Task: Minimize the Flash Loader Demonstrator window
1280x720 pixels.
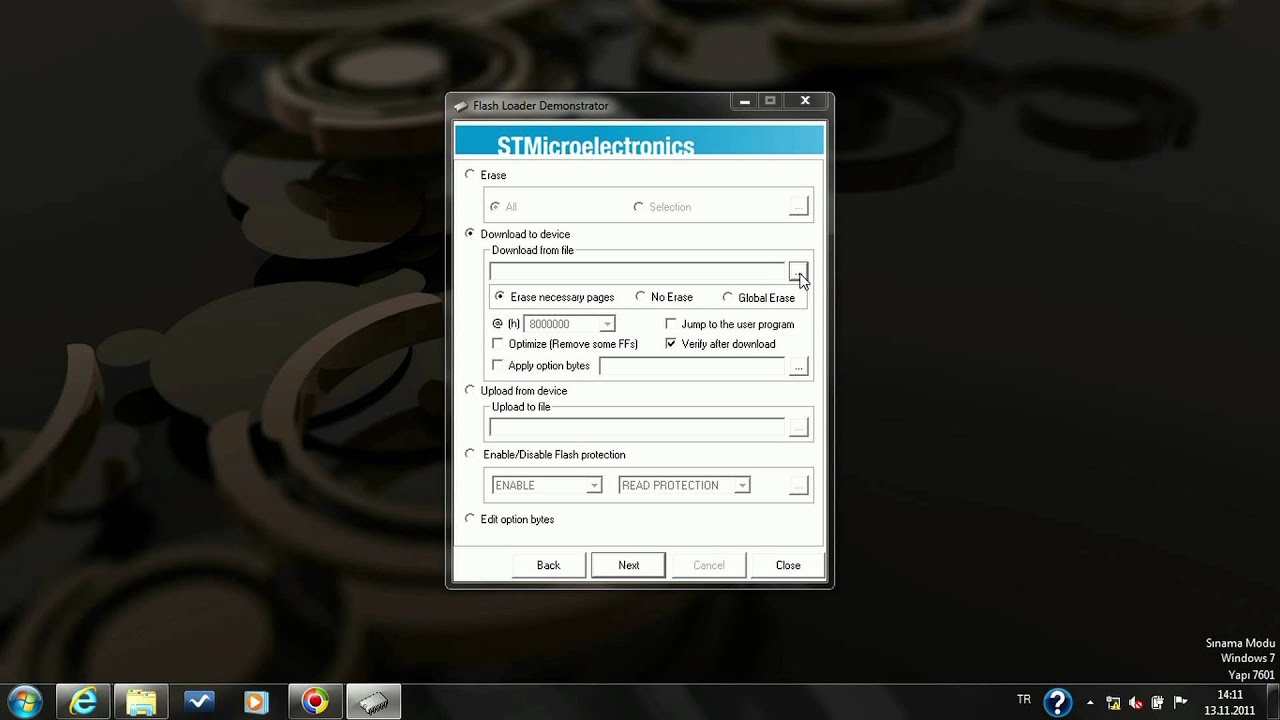Action: [744, 101]
